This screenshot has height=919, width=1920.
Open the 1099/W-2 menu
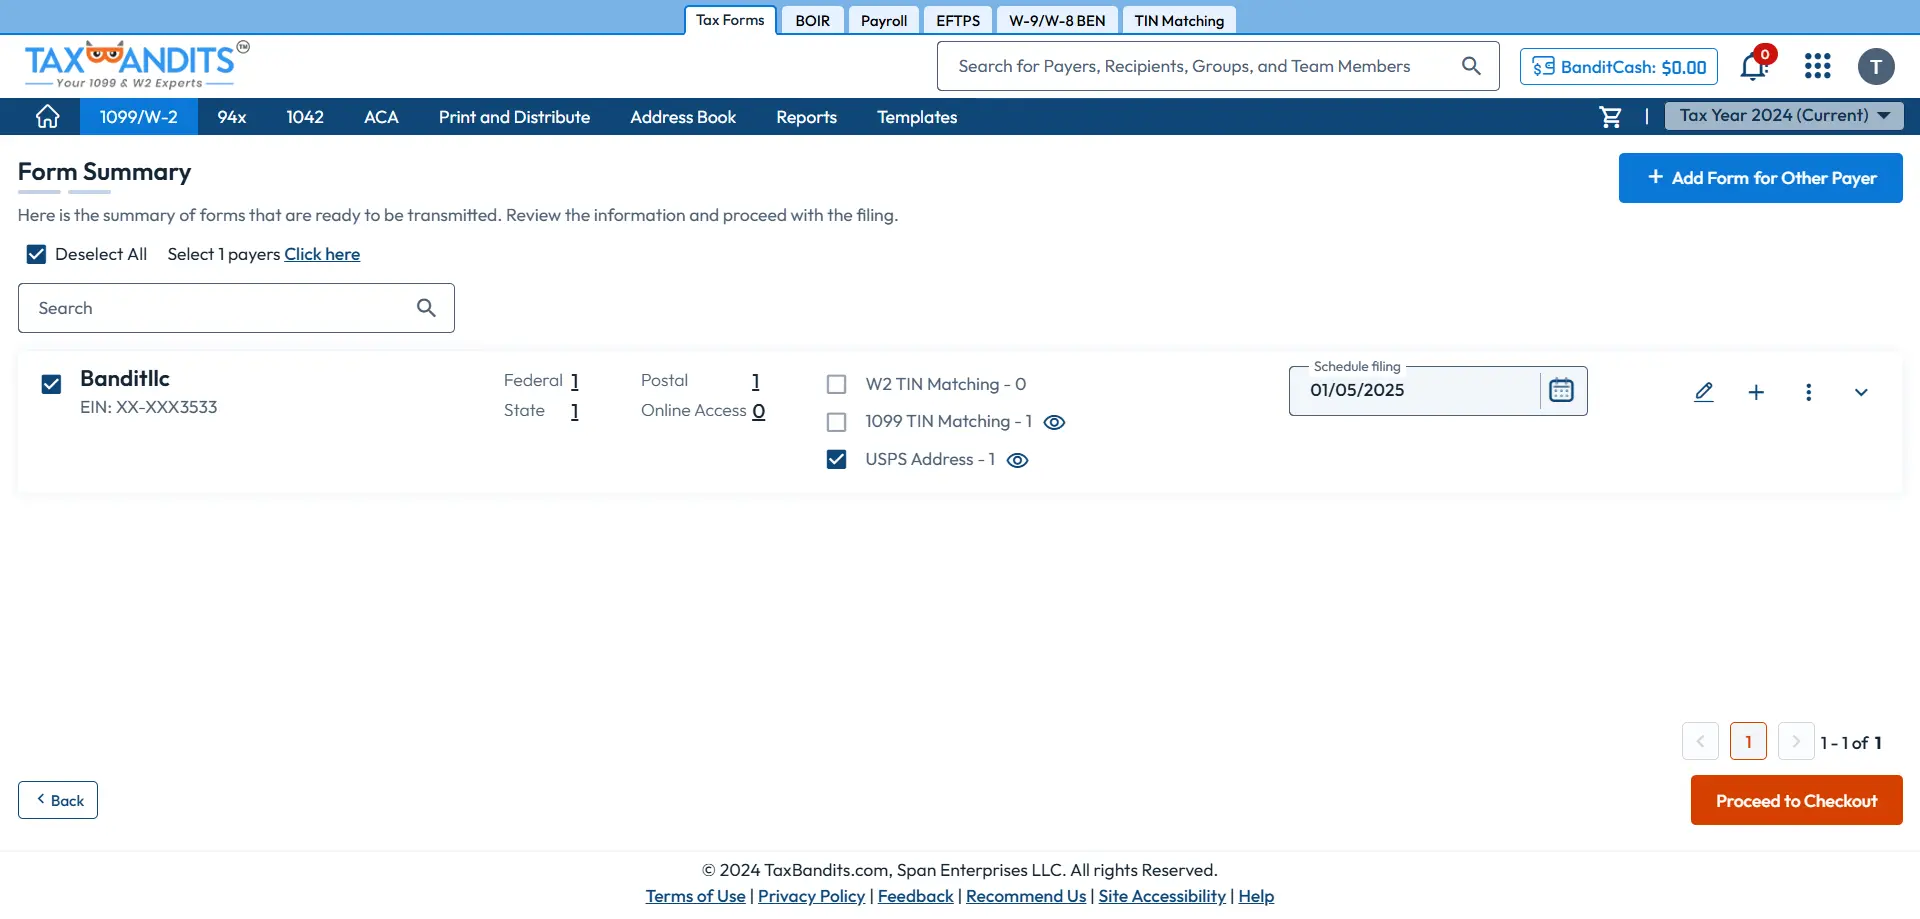pyautogui.click(x=138, y=117)
